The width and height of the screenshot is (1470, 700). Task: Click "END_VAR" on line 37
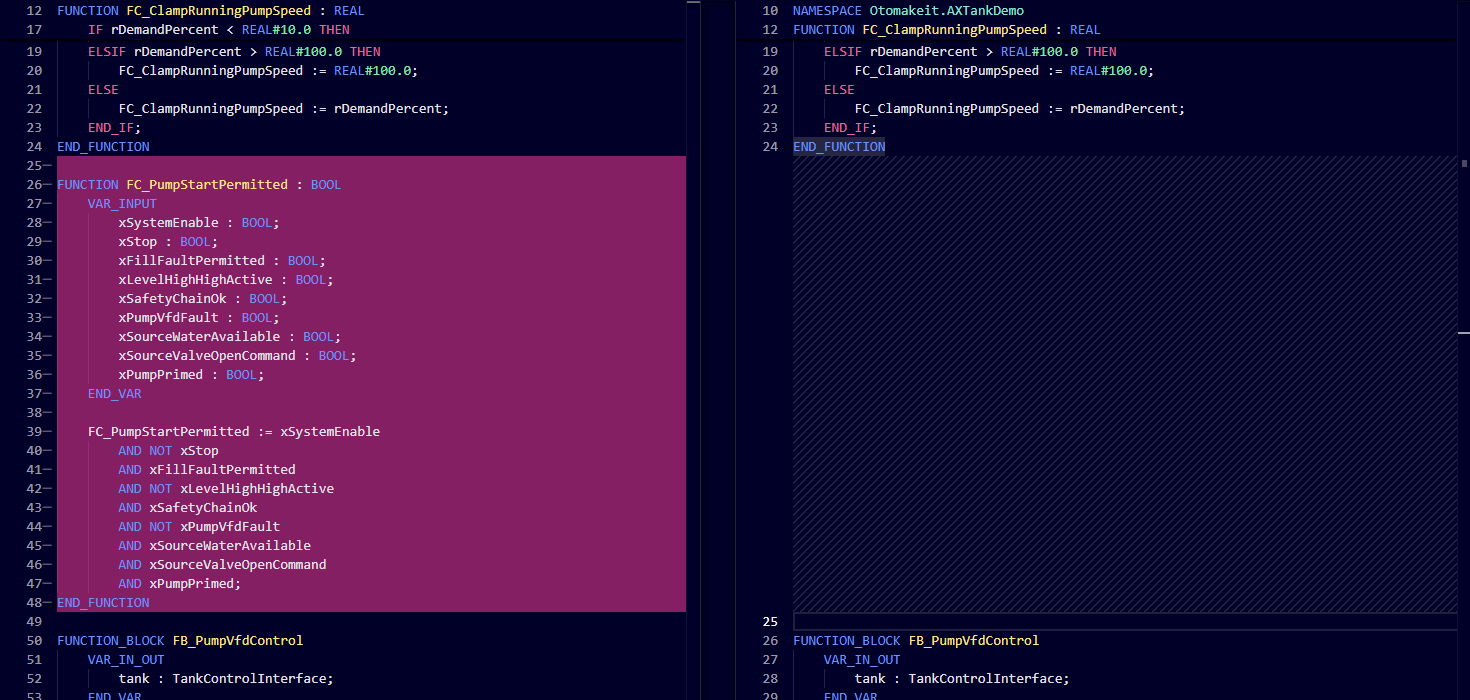tap(115, 393)
